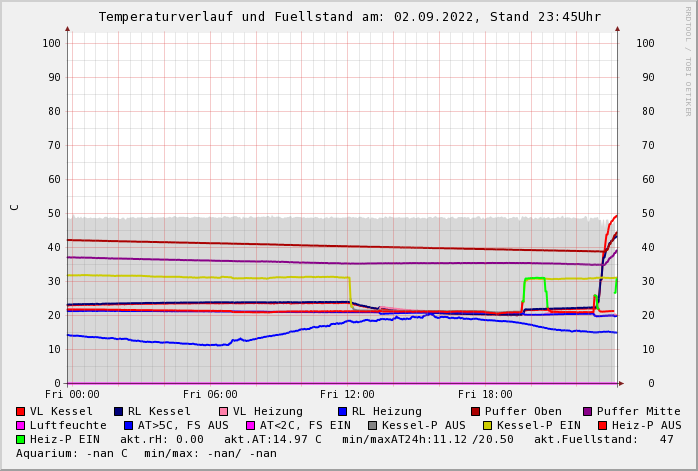Click the left axis unit label C
This screenshot has height=471, width=698.
click(x=15, y=207)
